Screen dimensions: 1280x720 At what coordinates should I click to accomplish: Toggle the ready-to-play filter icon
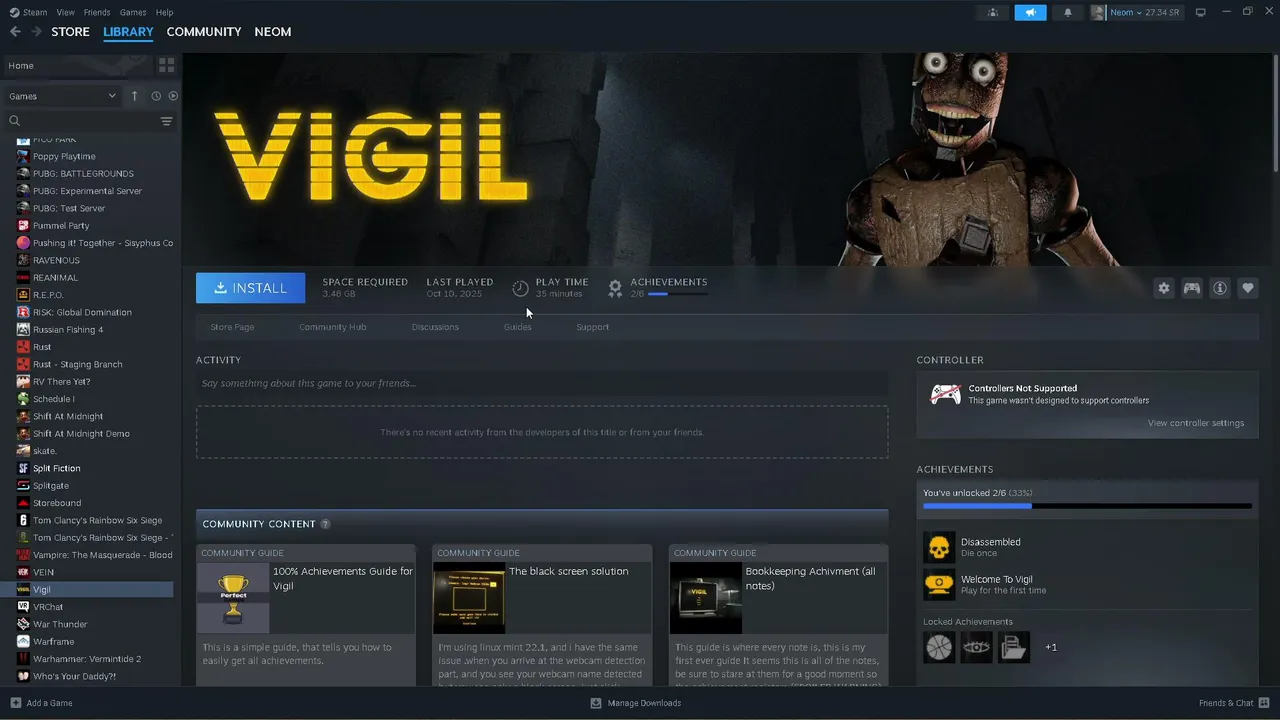point(173,96)
